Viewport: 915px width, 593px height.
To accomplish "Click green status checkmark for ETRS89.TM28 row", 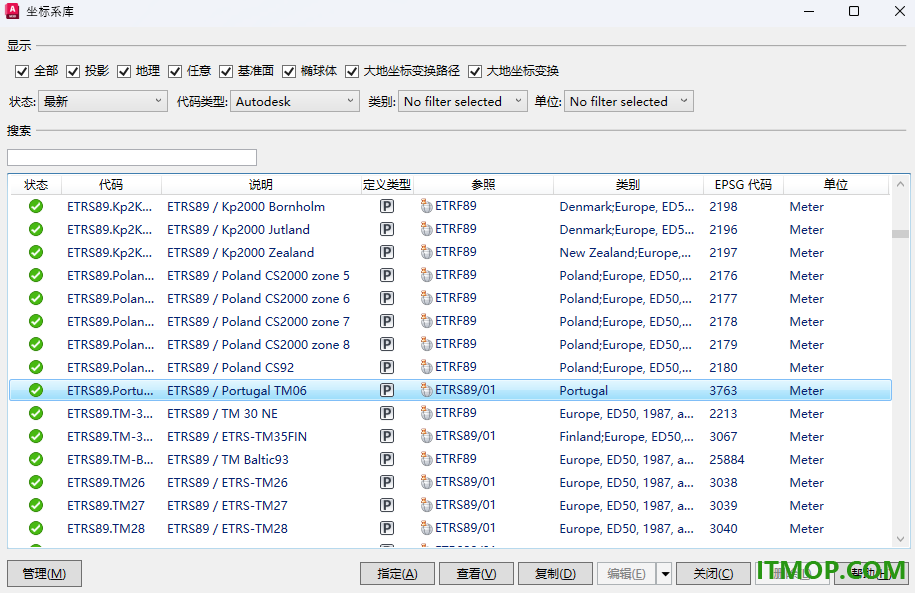I will (x=36, y=528).
